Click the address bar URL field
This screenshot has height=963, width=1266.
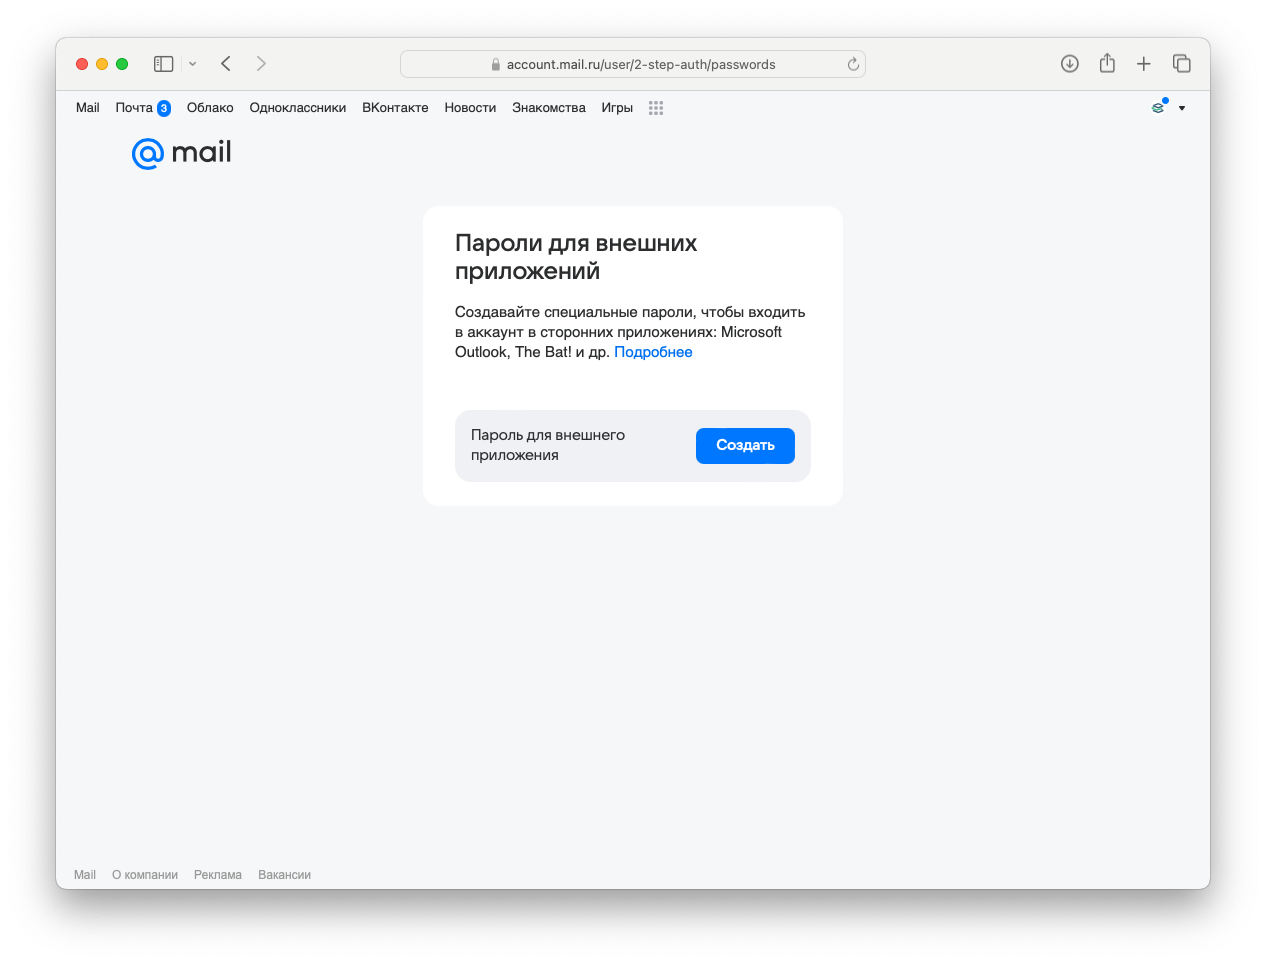click(x=640, y=64)
